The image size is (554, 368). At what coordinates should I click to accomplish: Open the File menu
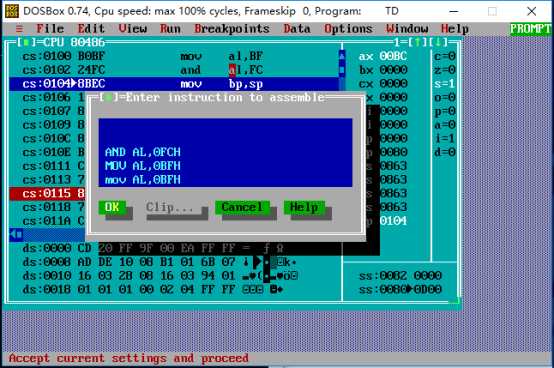click(50, 29)
